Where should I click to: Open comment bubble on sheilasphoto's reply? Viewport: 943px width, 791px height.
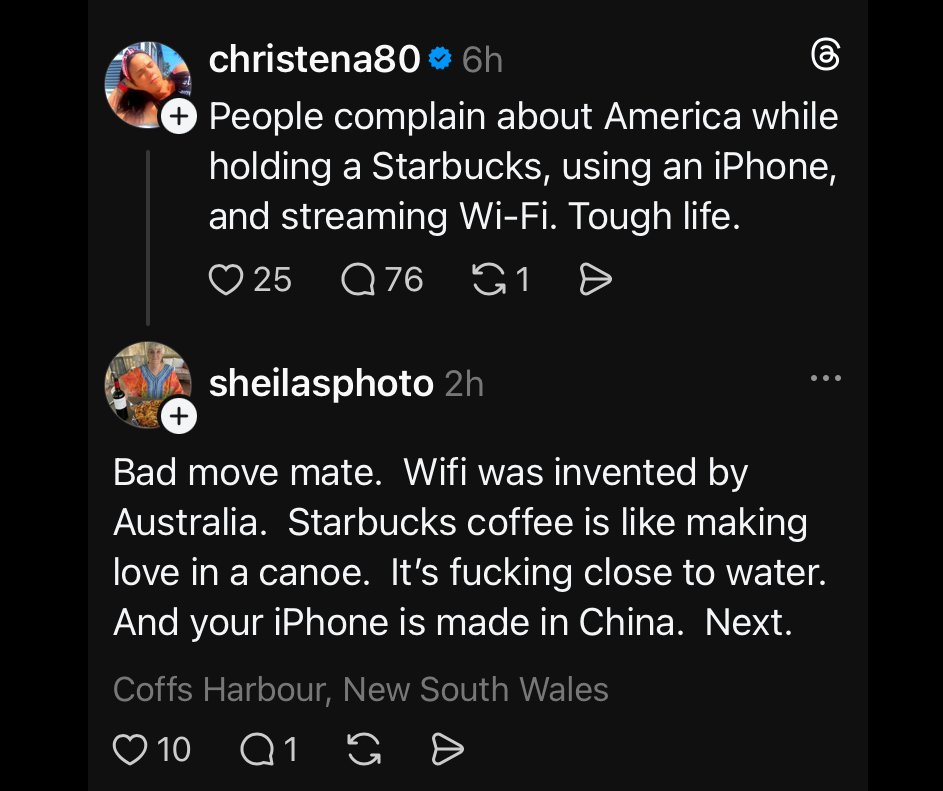pyautogui.click(x=258, y=749)
